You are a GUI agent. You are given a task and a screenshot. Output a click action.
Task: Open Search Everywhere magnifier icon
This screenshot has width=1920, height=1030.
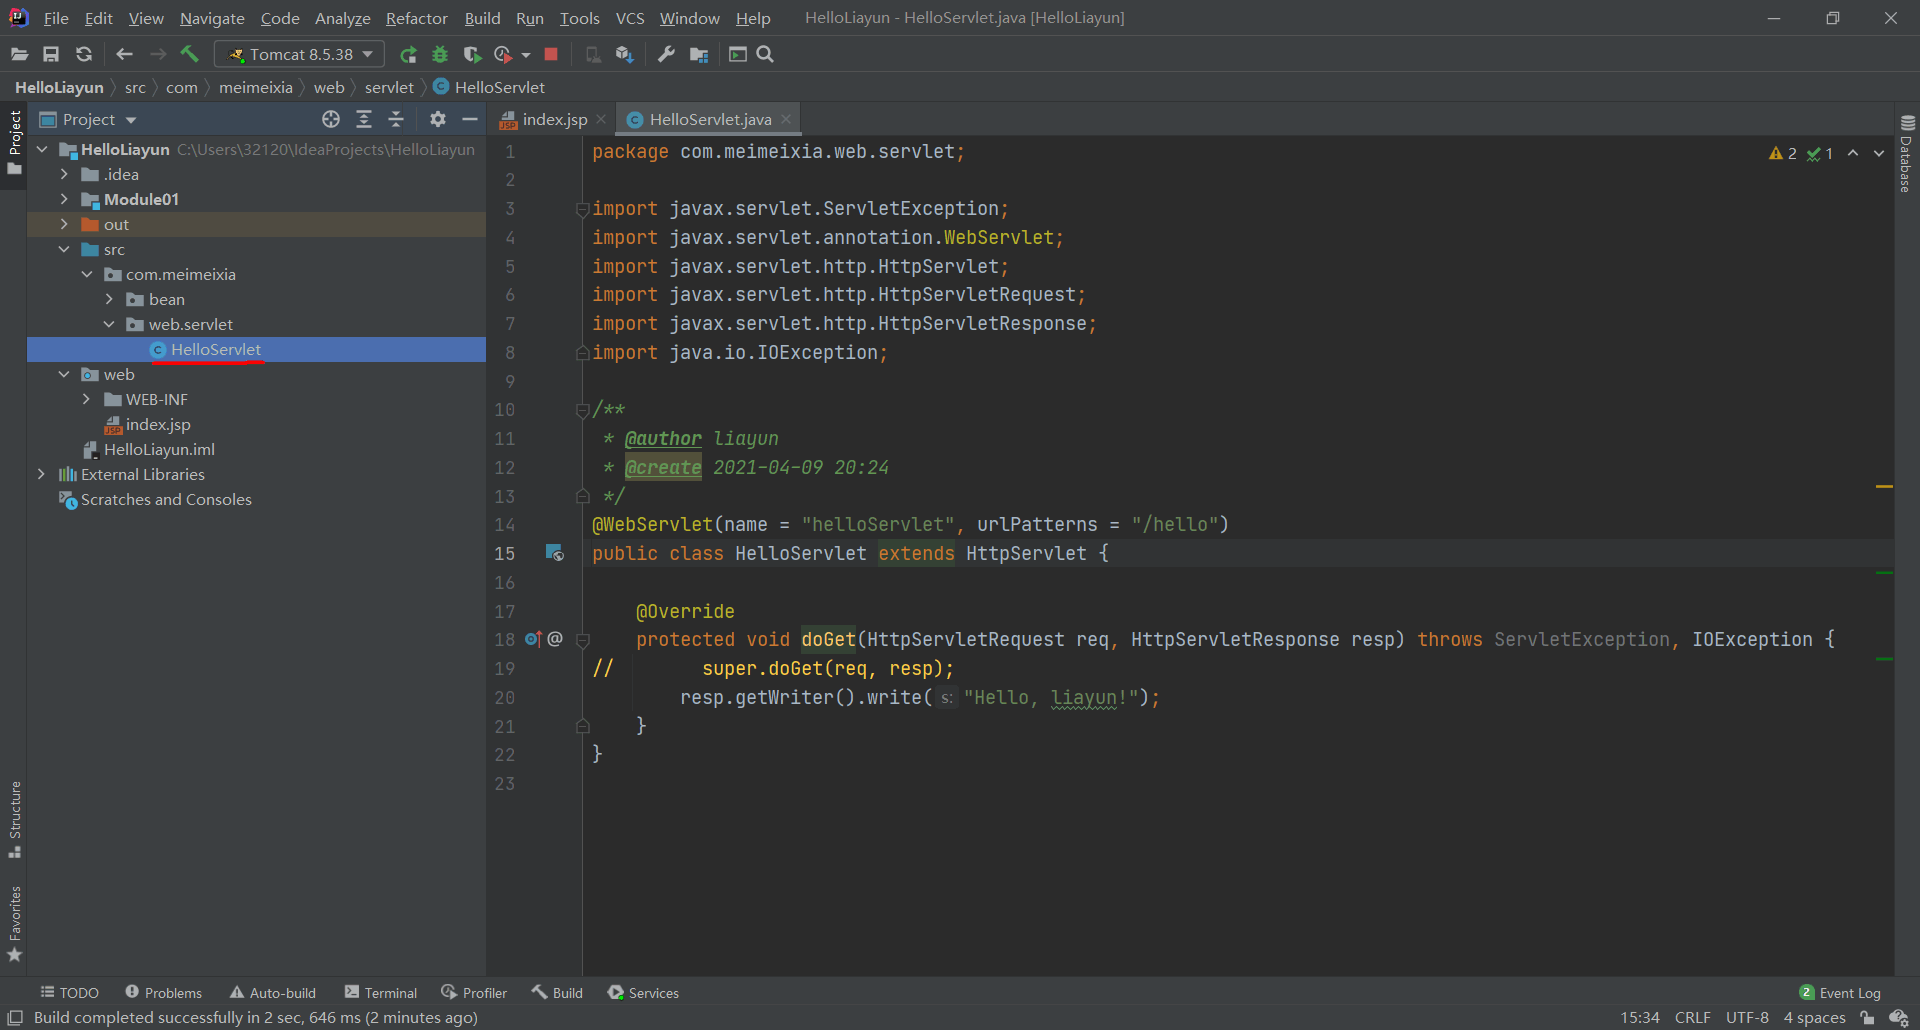click(x=766, y=54)
